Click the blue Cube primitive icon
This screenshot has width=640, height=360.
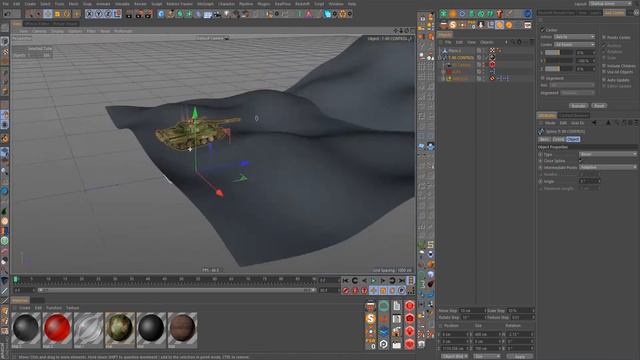coord(161,14)
